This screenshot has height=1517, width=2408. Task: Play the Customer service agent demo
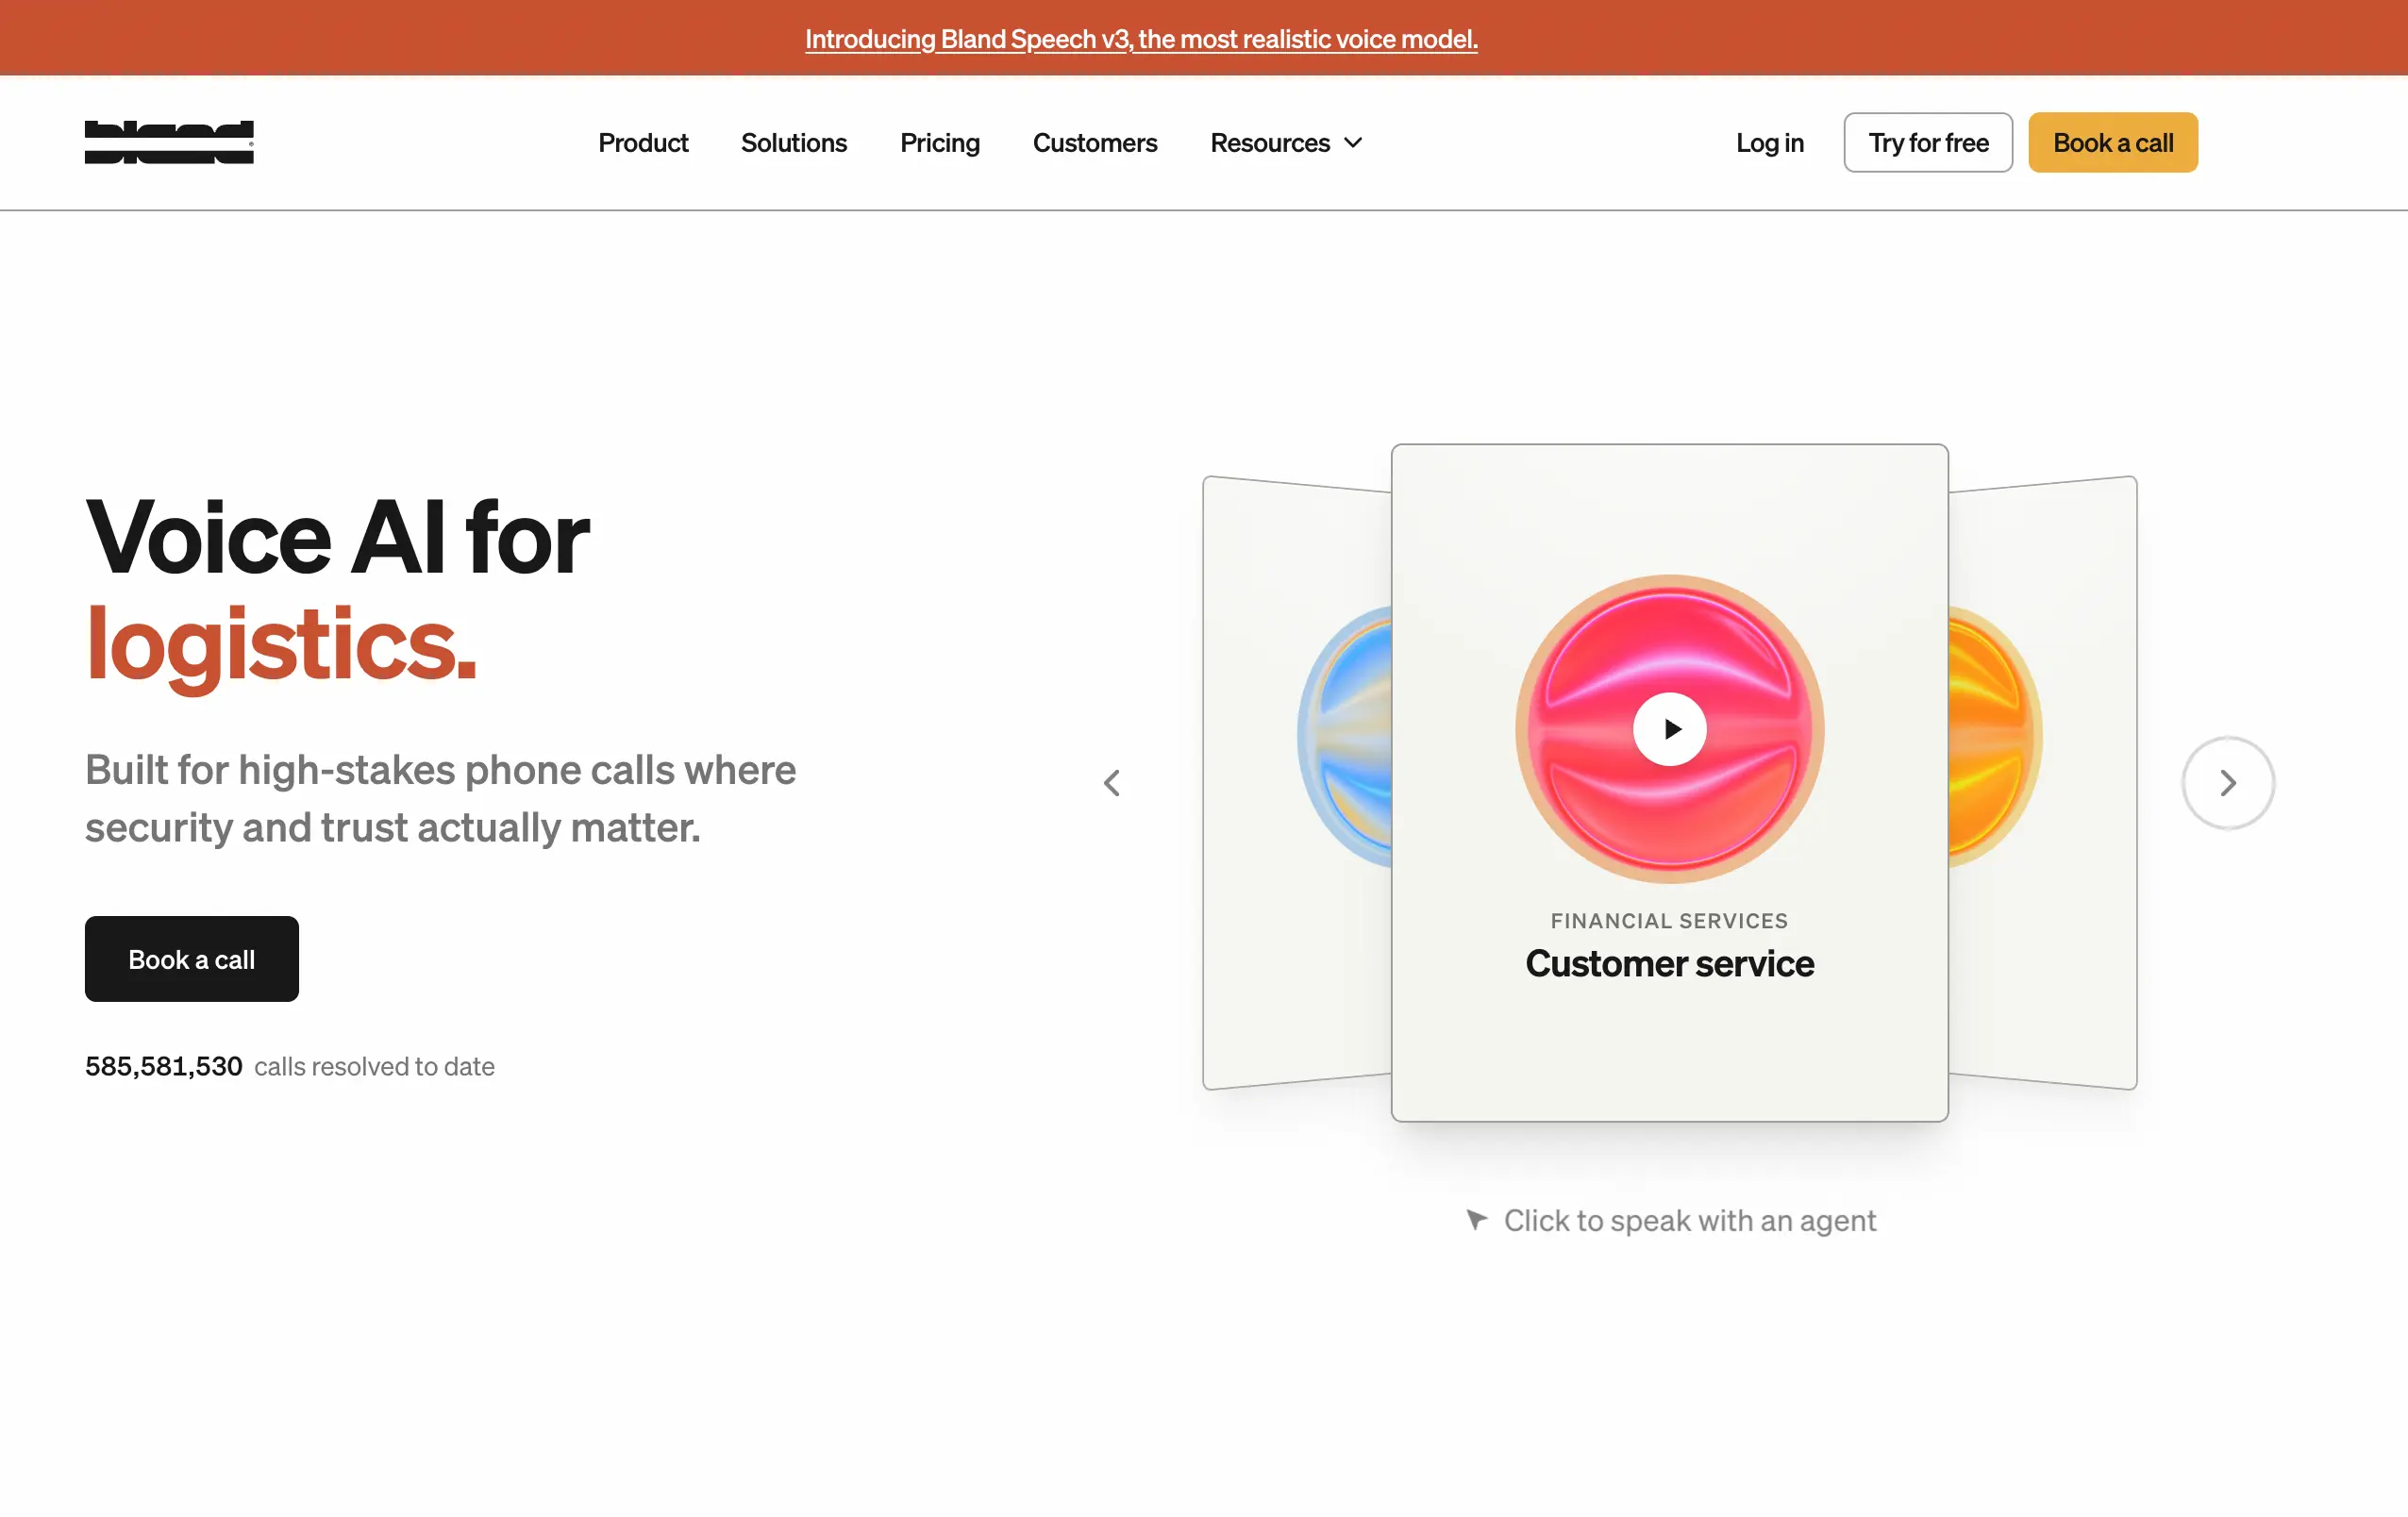tap(1669, 729)
